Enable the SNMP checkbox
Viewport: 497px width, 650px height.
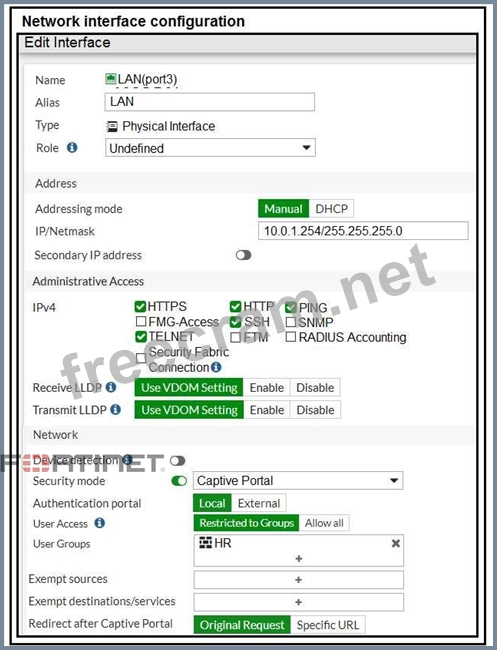[x=291, y=322]
